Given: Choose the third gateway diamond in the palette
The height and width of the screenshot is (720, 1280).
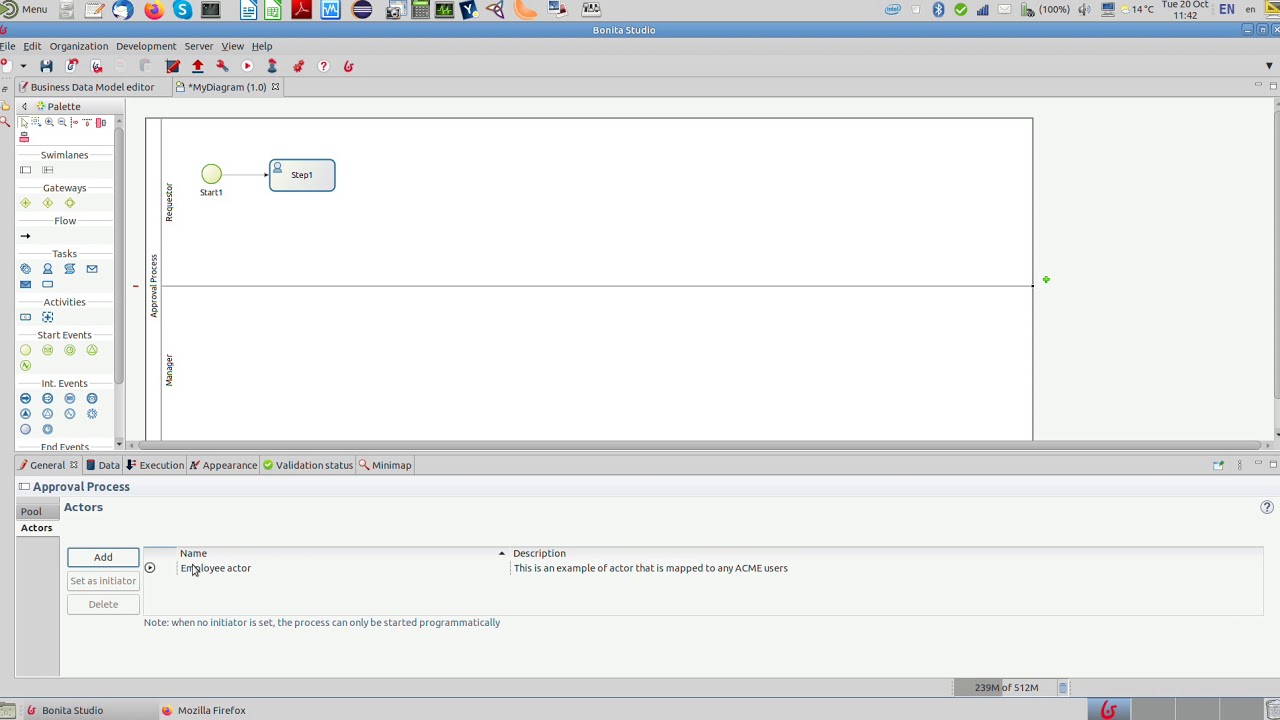Looking at the screenshot, I should tap(70, 203).
